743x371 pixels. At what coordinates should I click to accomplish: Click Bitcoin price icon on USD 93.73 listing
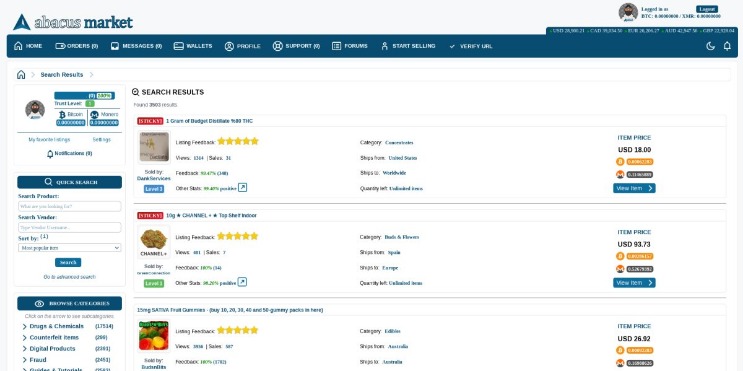pos(620,256)
